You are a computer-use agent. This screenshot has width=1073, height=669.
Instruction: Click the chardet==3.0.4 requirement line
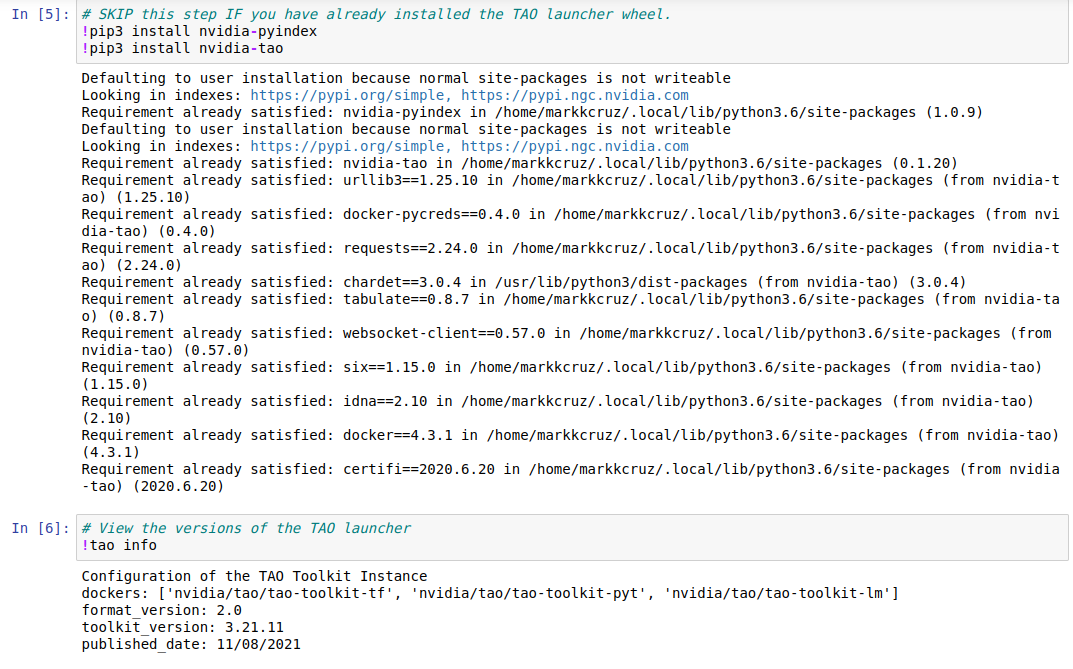[x=523, y=282]
